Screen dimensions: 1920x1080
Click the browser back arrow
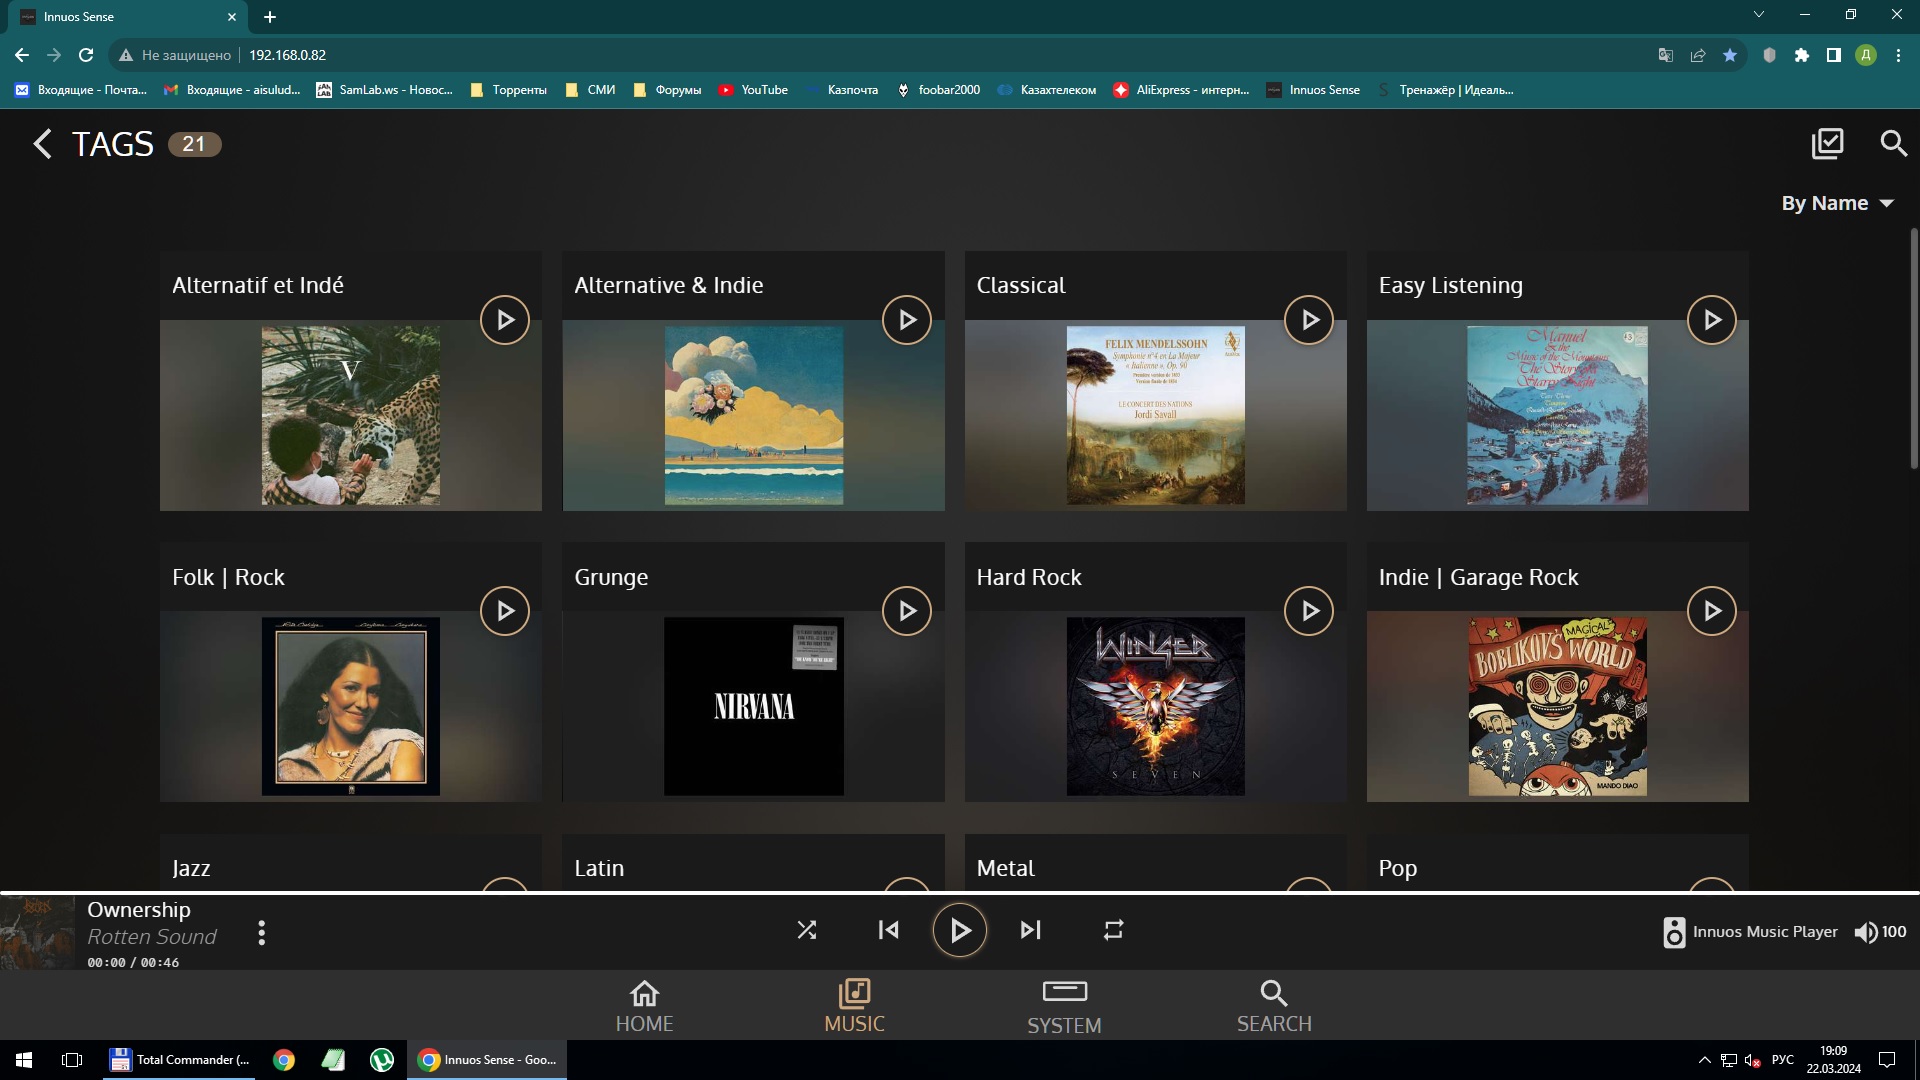click(22, 55)
